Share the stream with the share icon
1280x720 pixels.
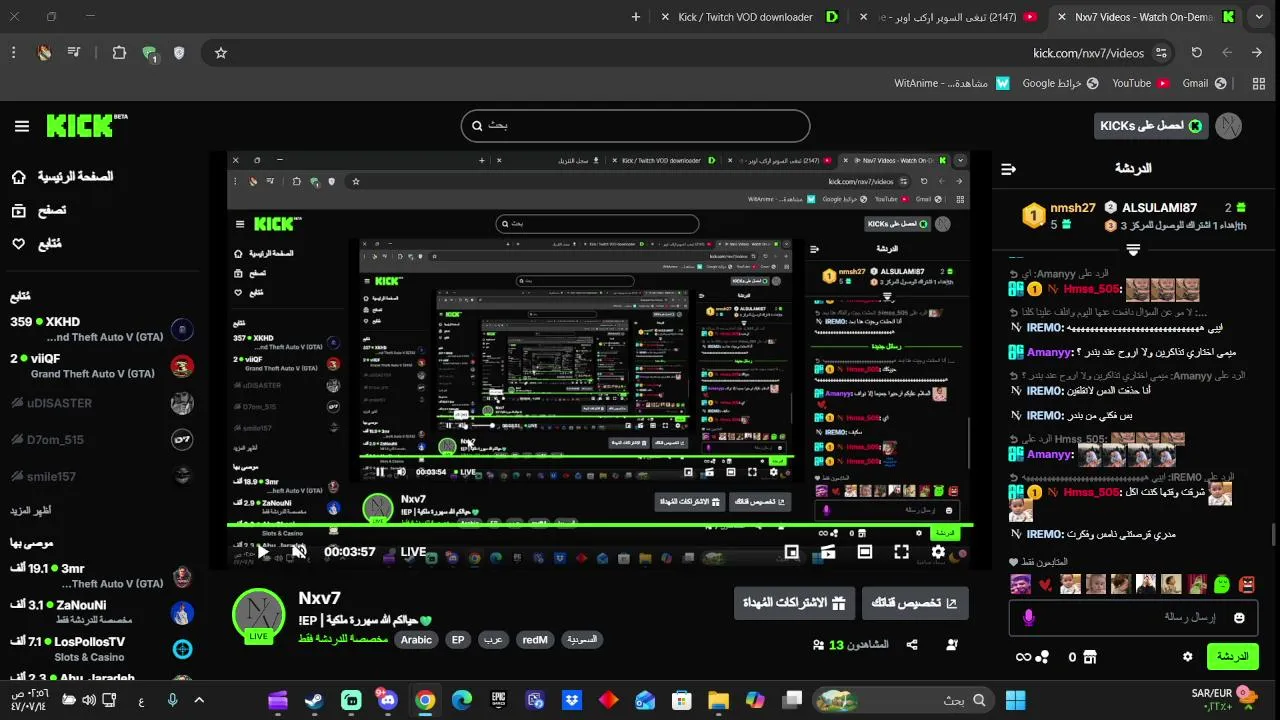coord(912,645)
